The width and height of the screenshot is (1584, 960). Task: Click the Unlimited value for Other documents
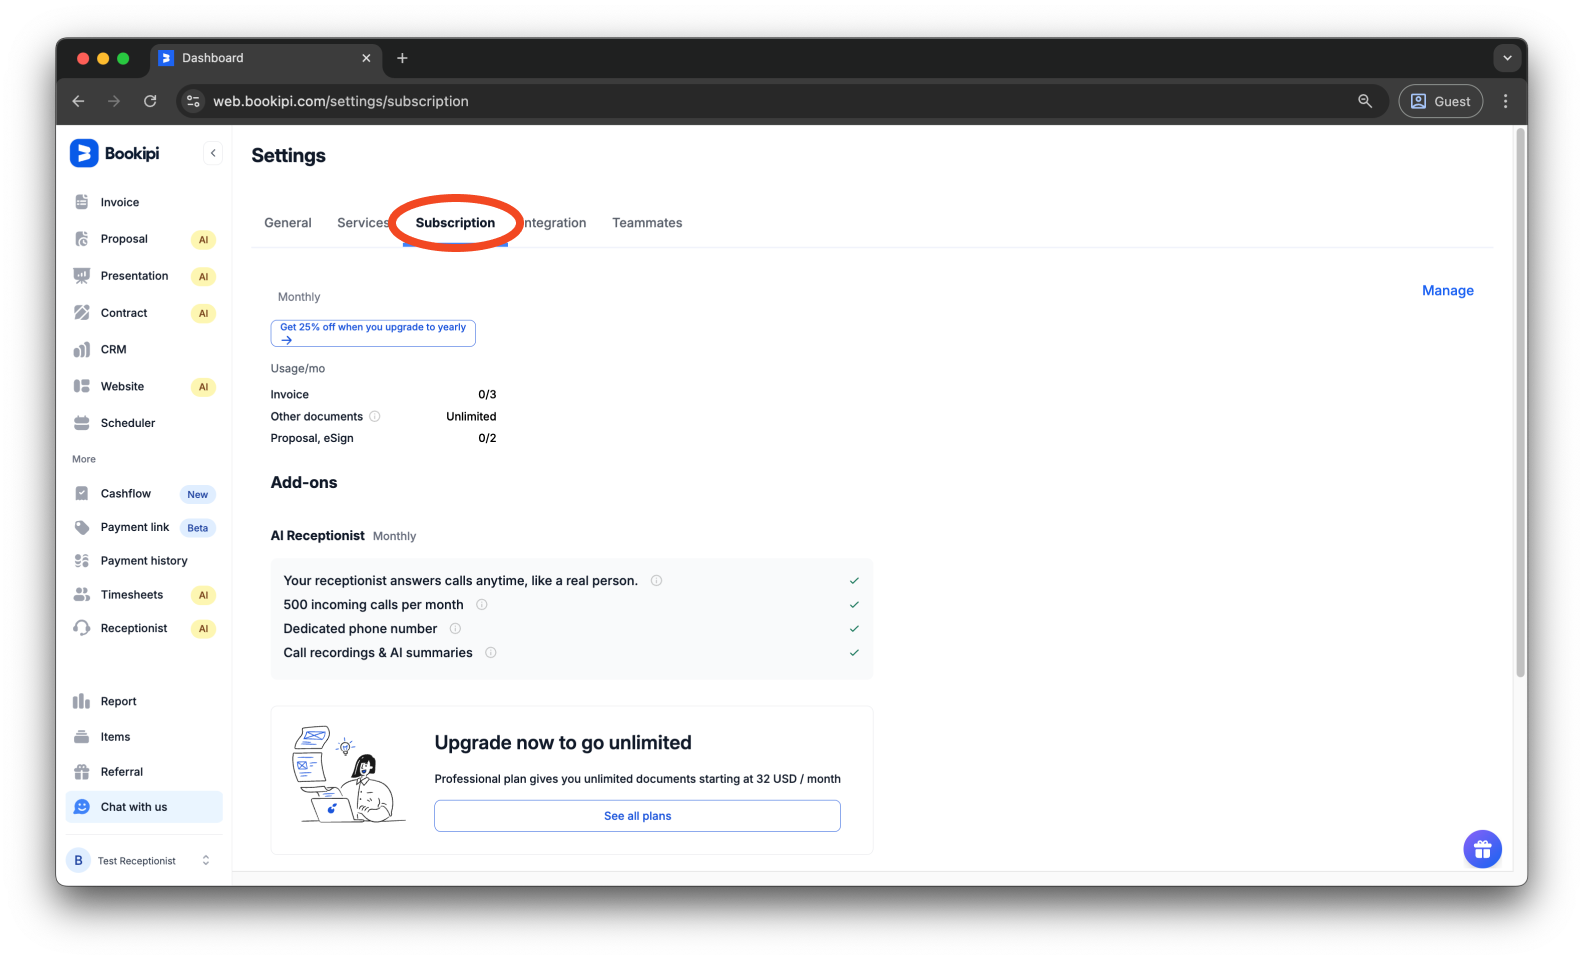pyautogui.click(x=471, y=417)
